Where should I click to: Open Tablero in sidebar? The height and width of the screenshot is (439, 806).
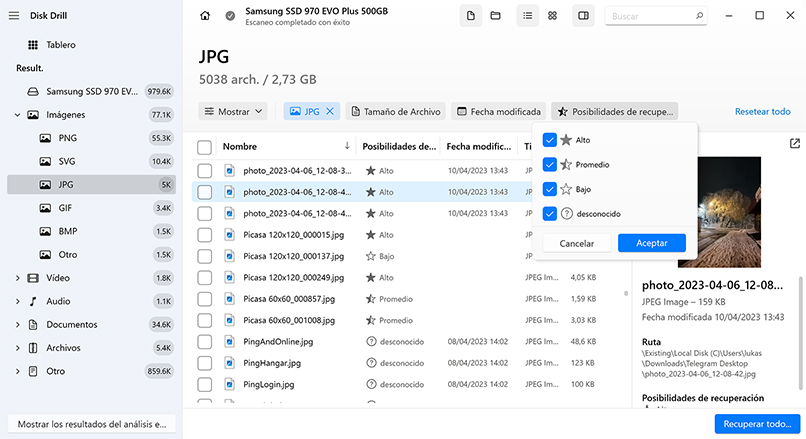point(91,45)
